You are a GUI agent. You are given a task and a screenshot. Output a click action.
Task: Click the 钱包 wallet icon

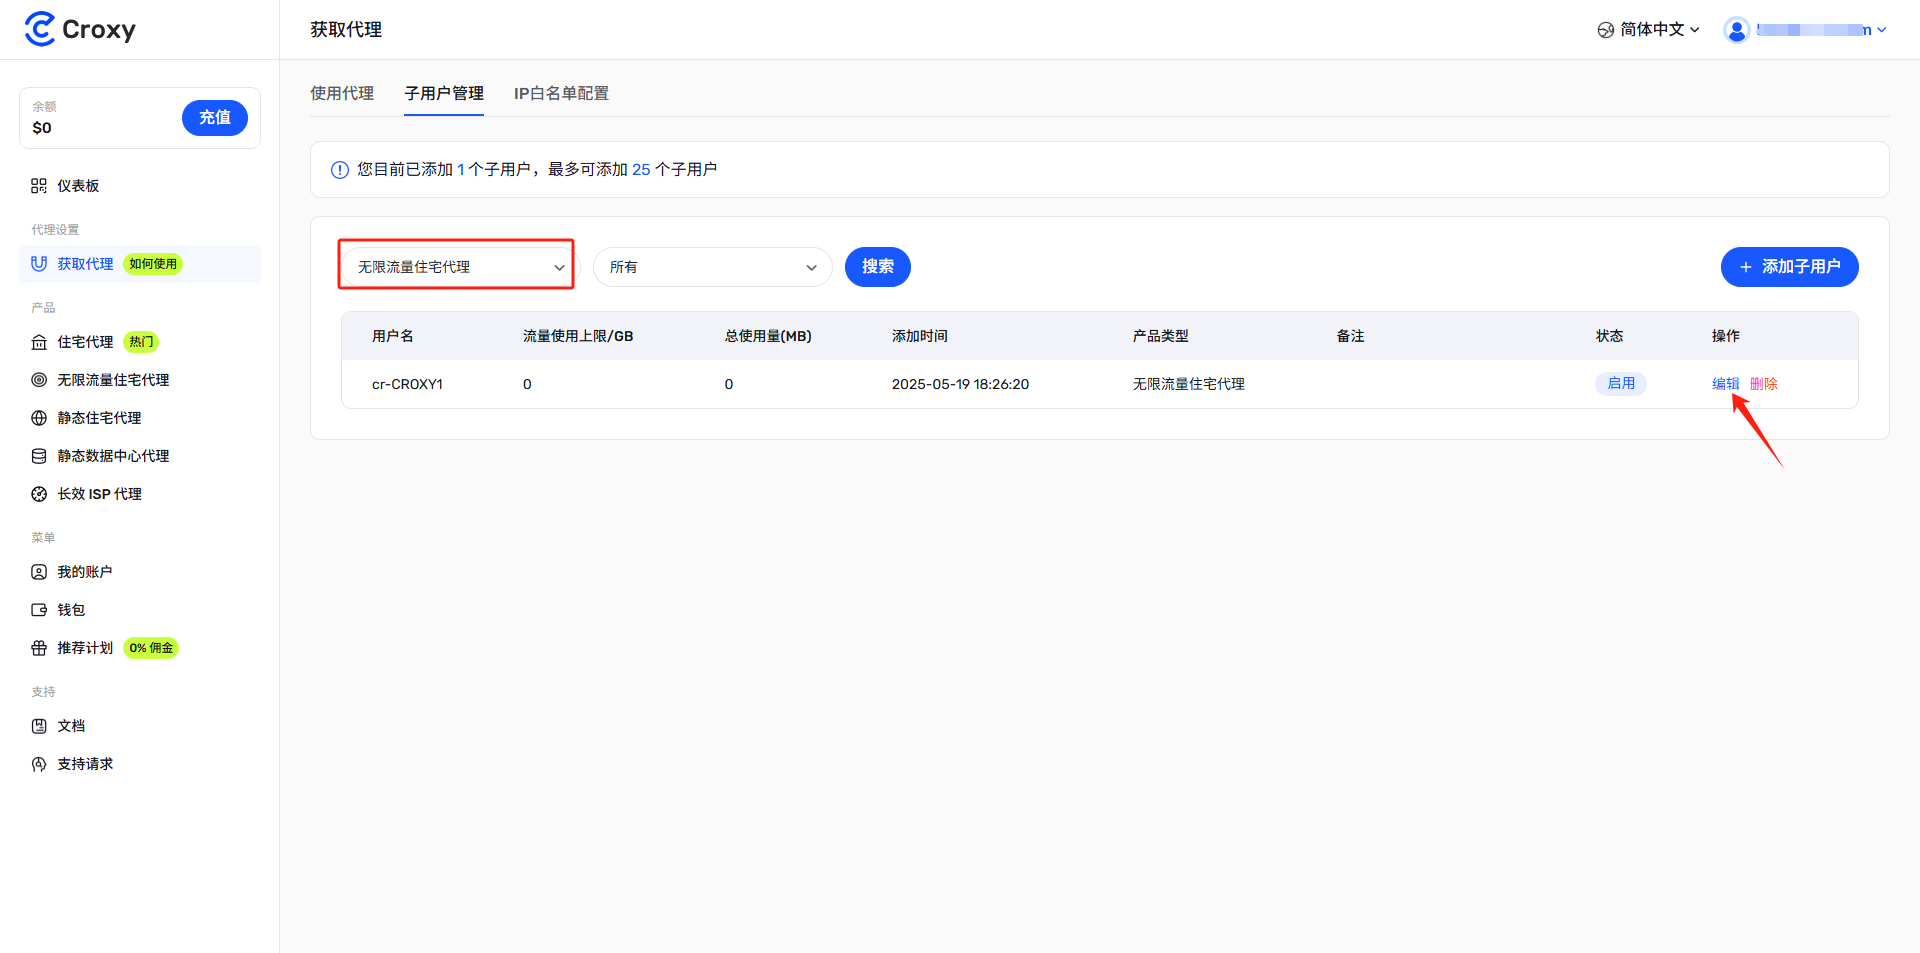39,610
